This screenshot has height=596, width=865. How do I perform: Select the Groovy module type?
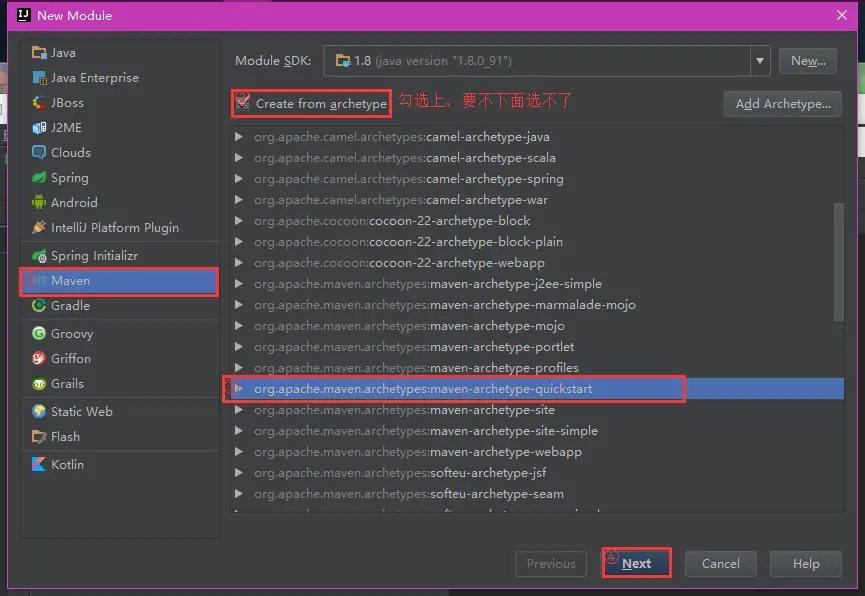63,333
